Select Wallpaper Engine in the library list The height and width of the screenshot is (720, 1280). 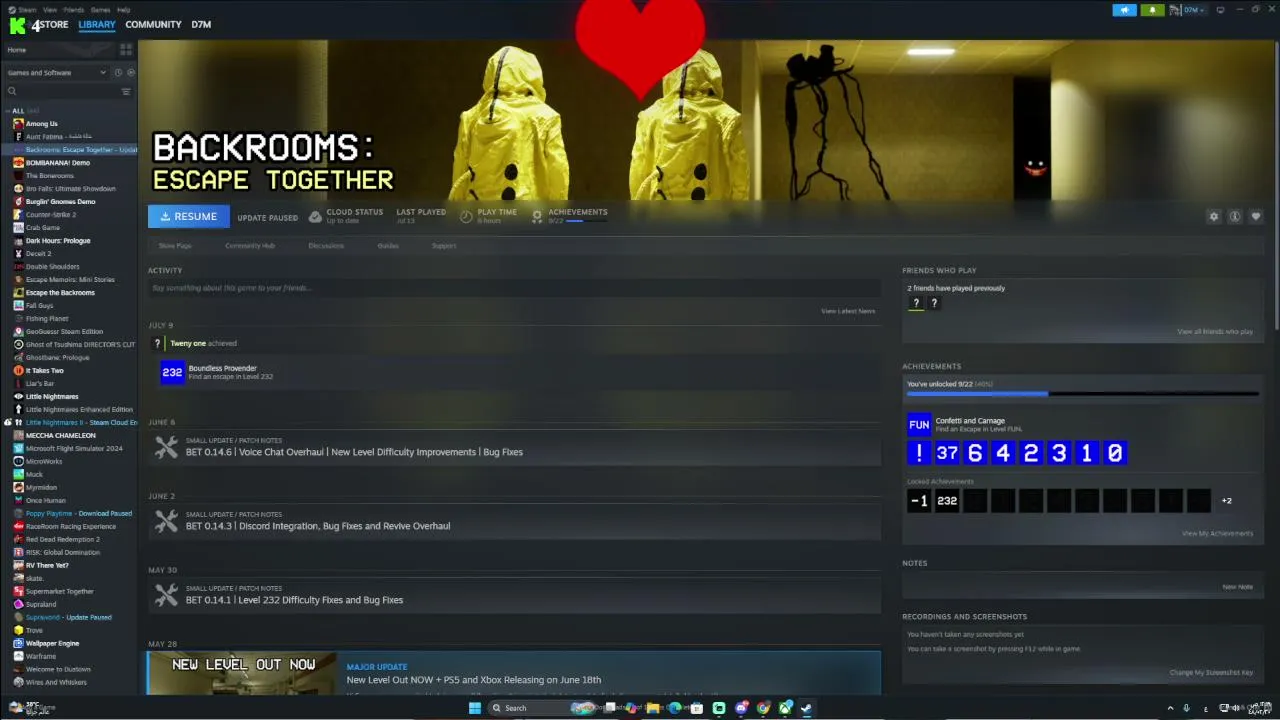point(52,644)
